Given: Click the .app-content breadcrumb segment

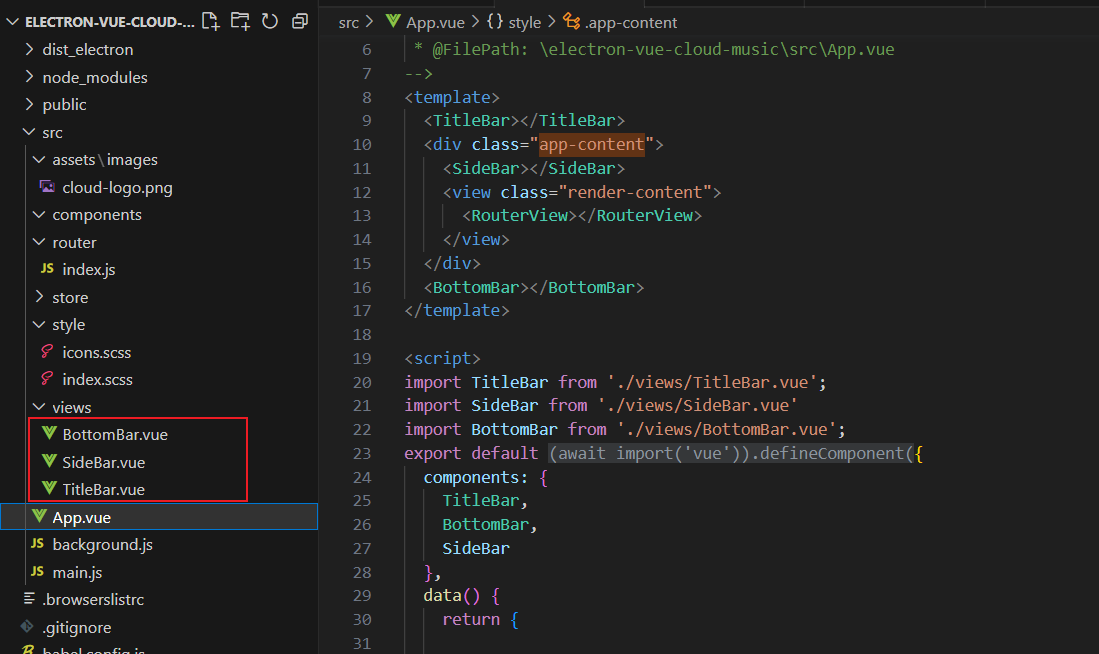Looking at the screenshot, I should pos(631,22).
